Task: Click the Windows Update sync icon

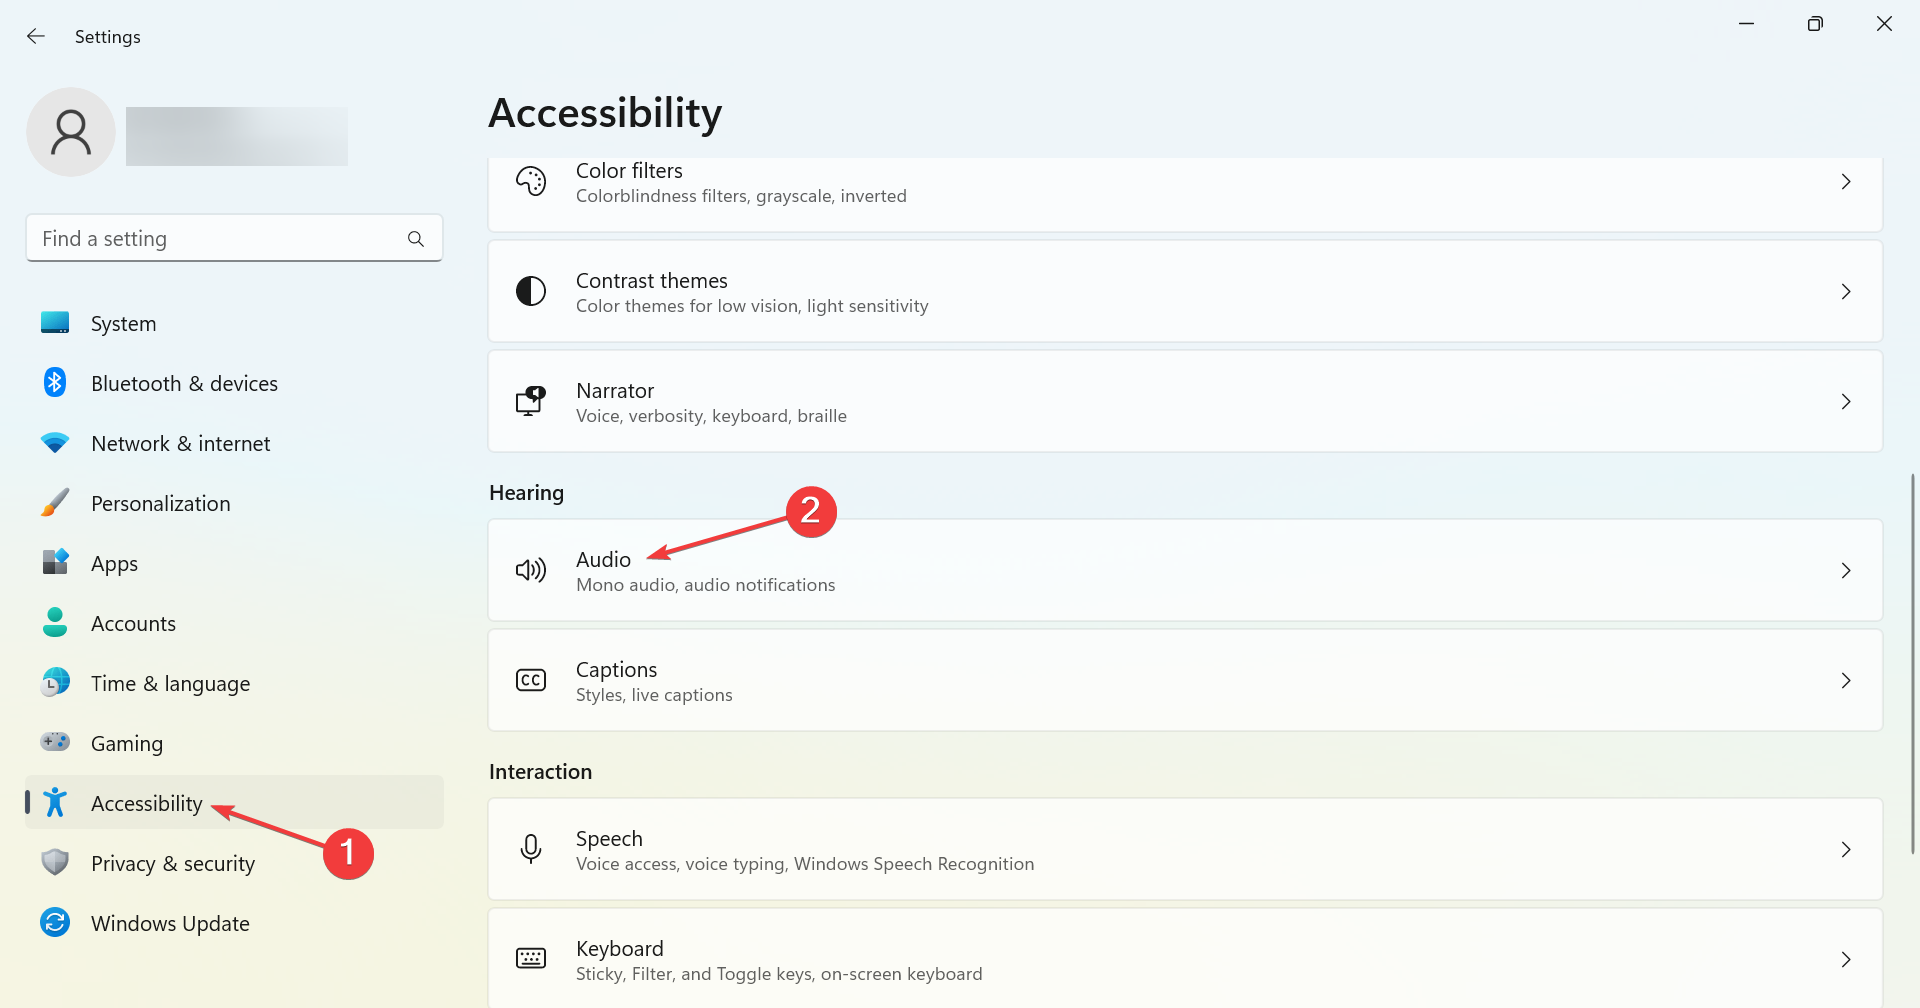Action: point(55,923)
